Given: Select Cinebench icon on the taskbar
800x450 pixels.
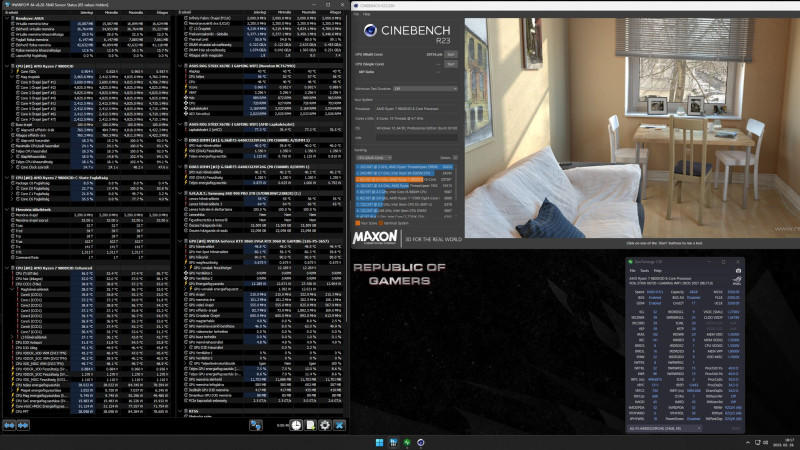Looking at the screenshot, I should click(421, 442).
